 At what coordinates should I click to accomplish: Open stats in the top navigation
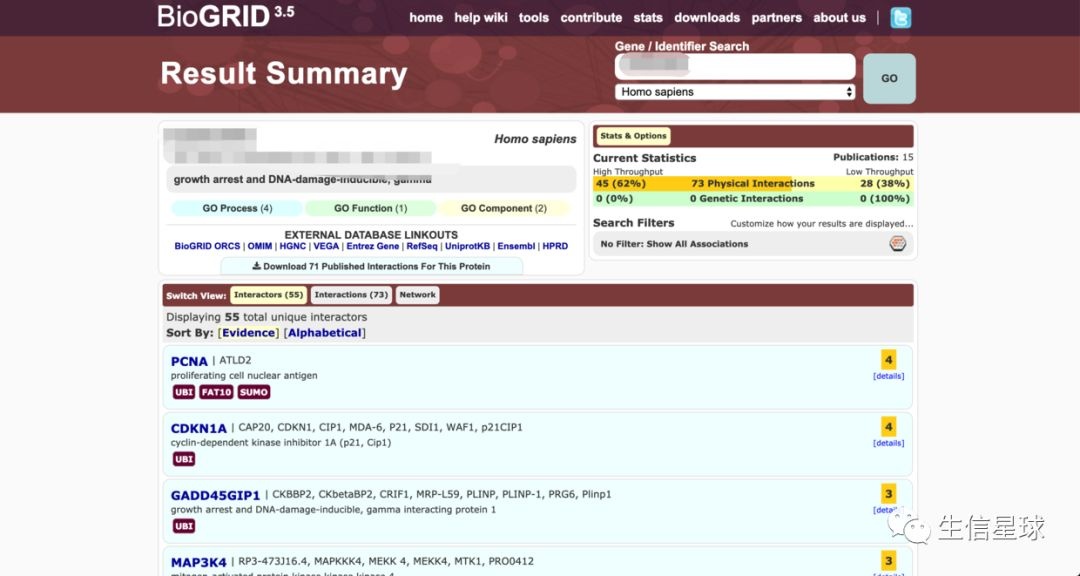coord(648,18)
